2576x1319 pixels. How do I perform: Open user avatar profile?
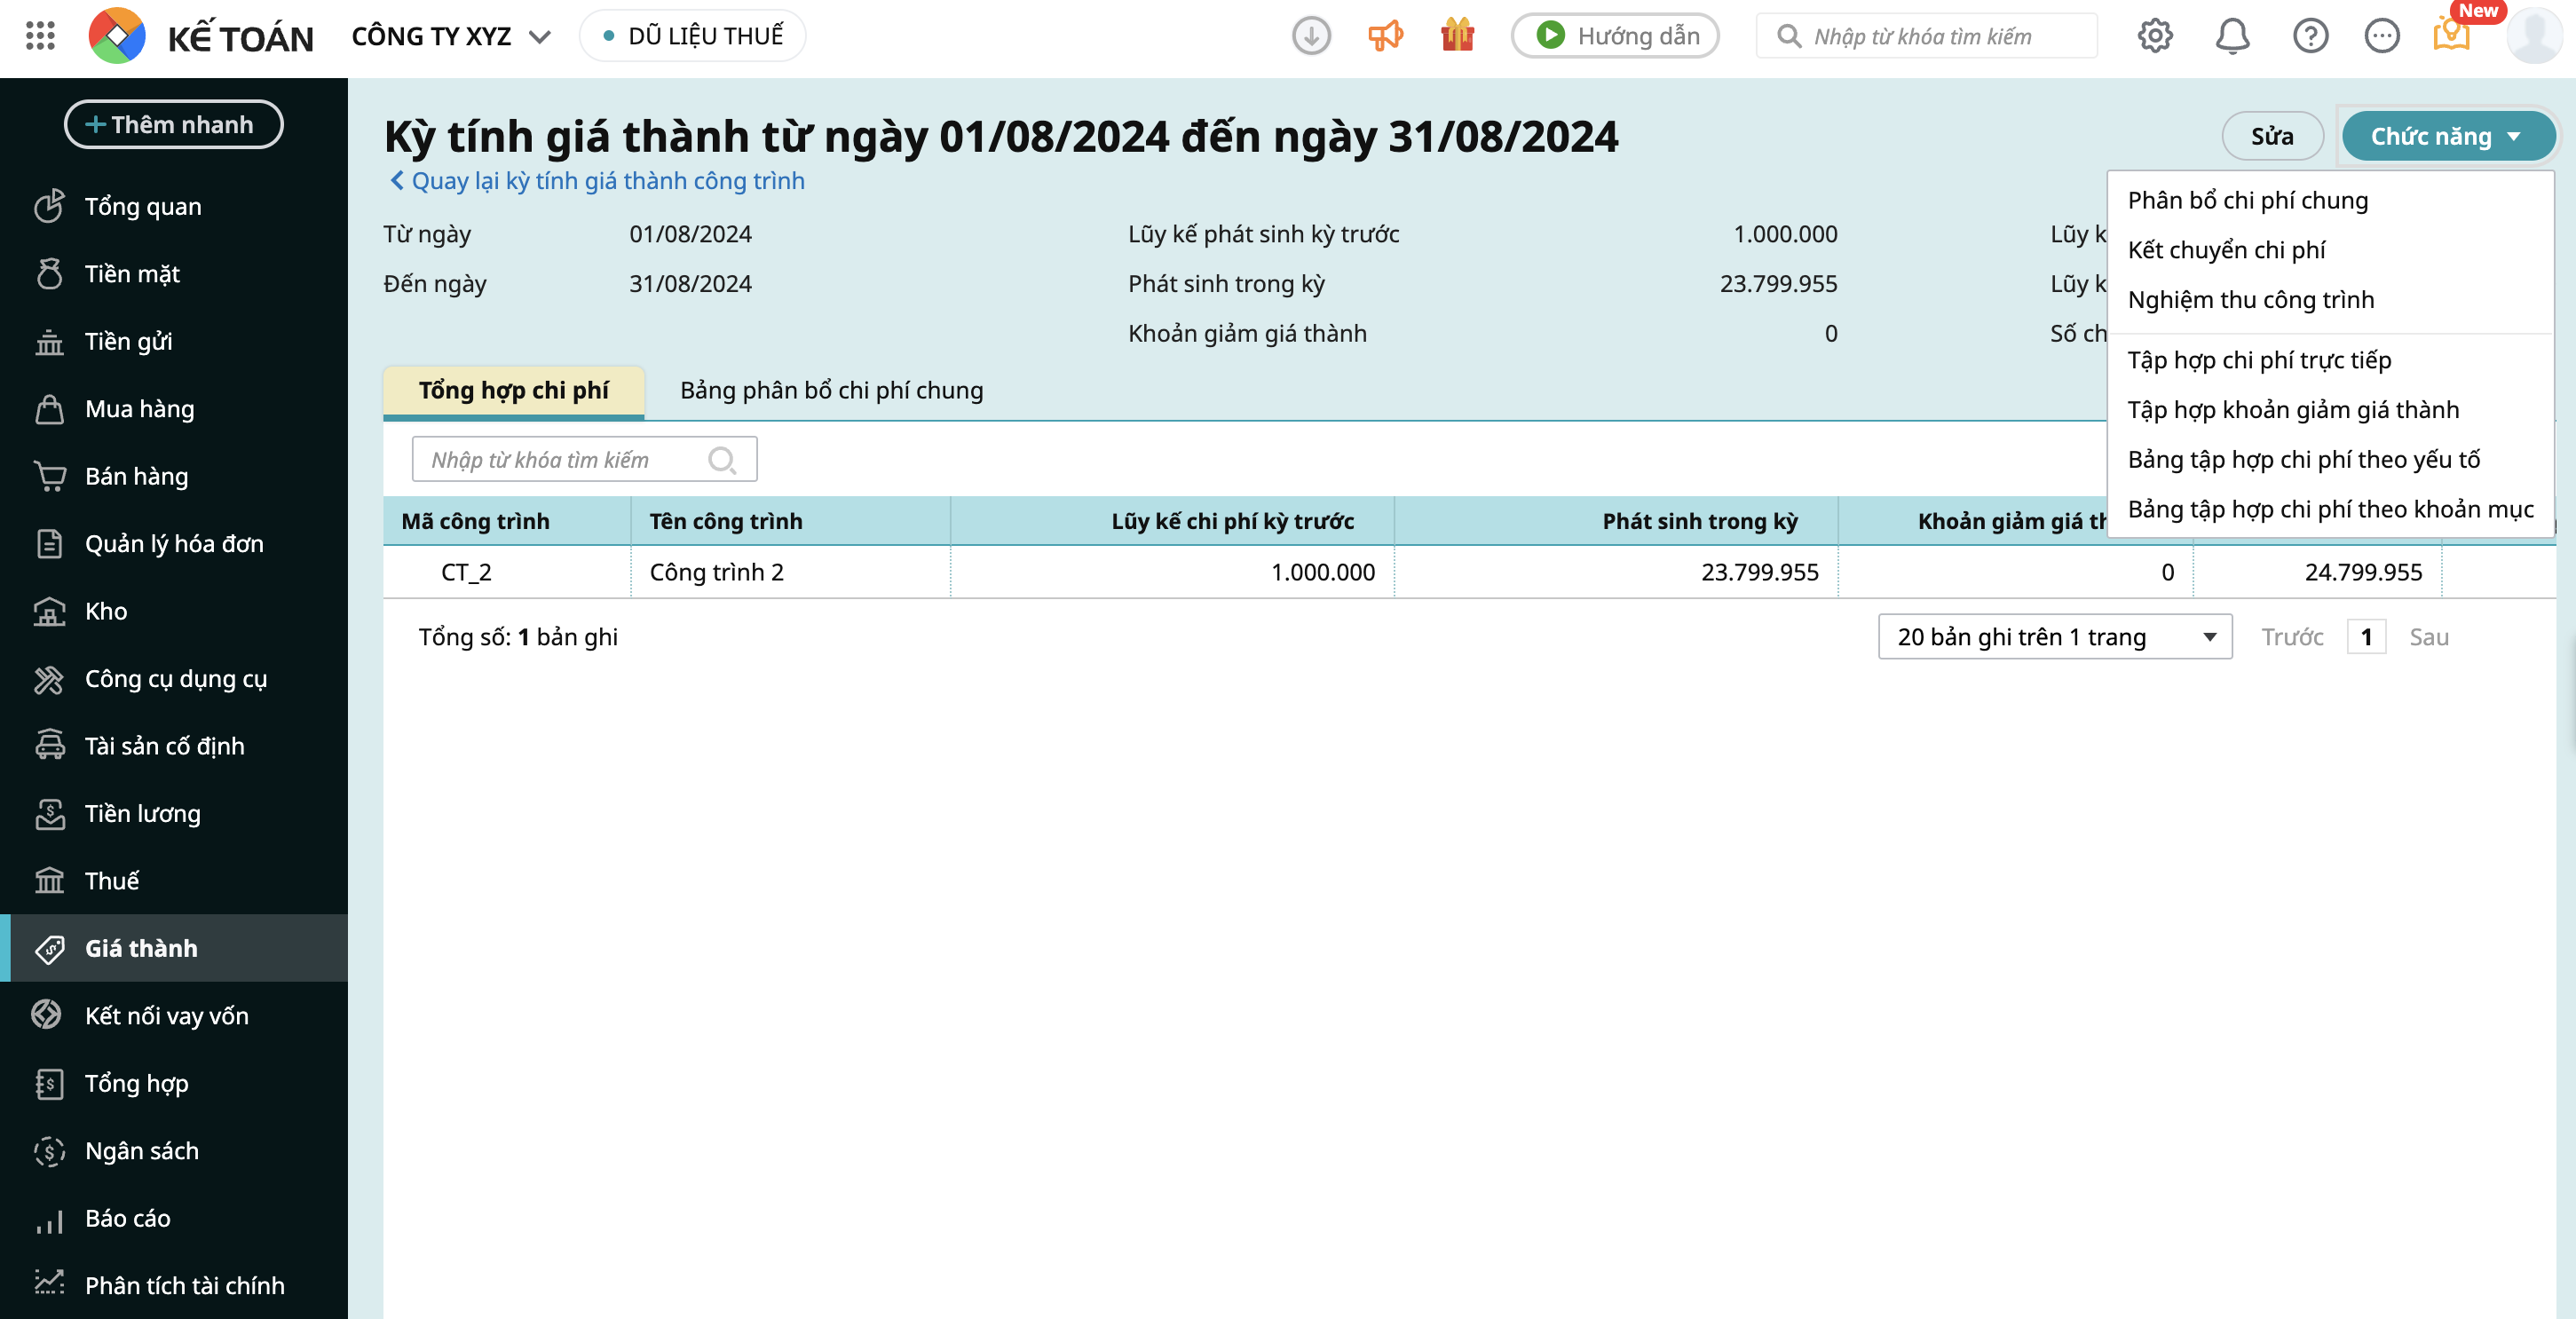[x=2535, y=36]
